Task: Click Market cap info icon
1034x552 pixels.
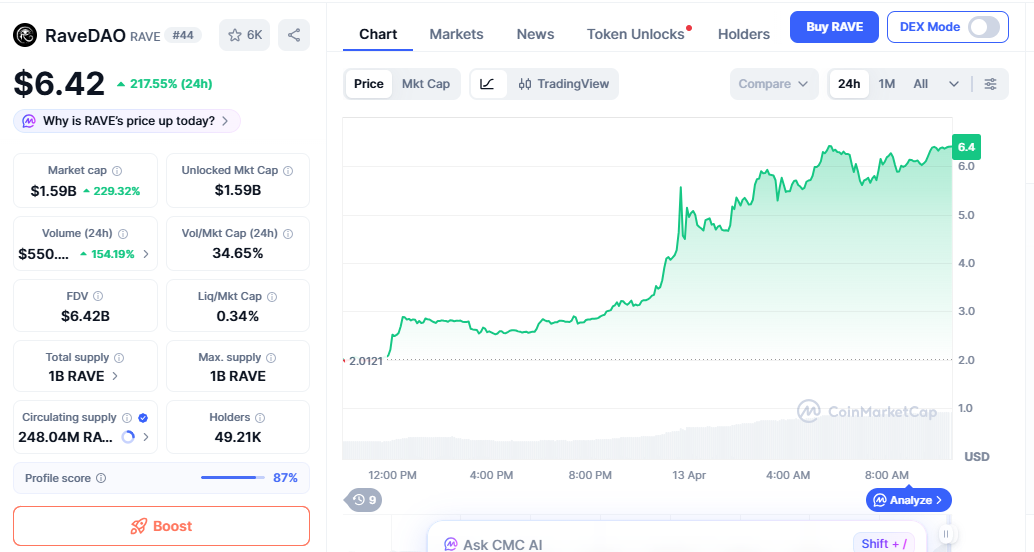Action: click(117, 171)
